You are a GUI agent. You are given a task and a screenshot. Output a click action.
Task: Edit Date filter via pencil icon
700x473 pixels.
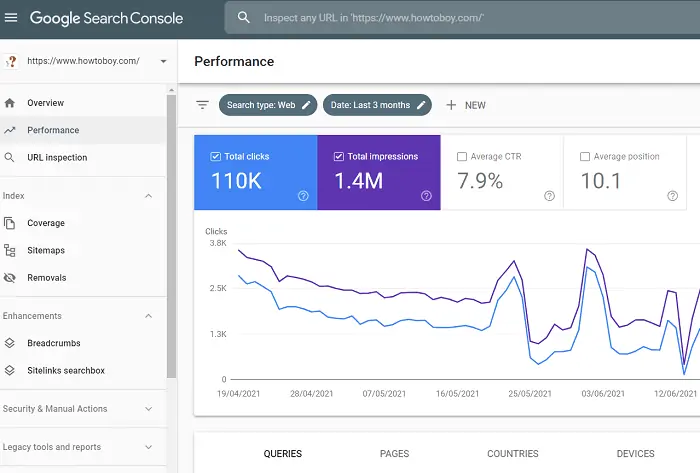tap(421, 105)
